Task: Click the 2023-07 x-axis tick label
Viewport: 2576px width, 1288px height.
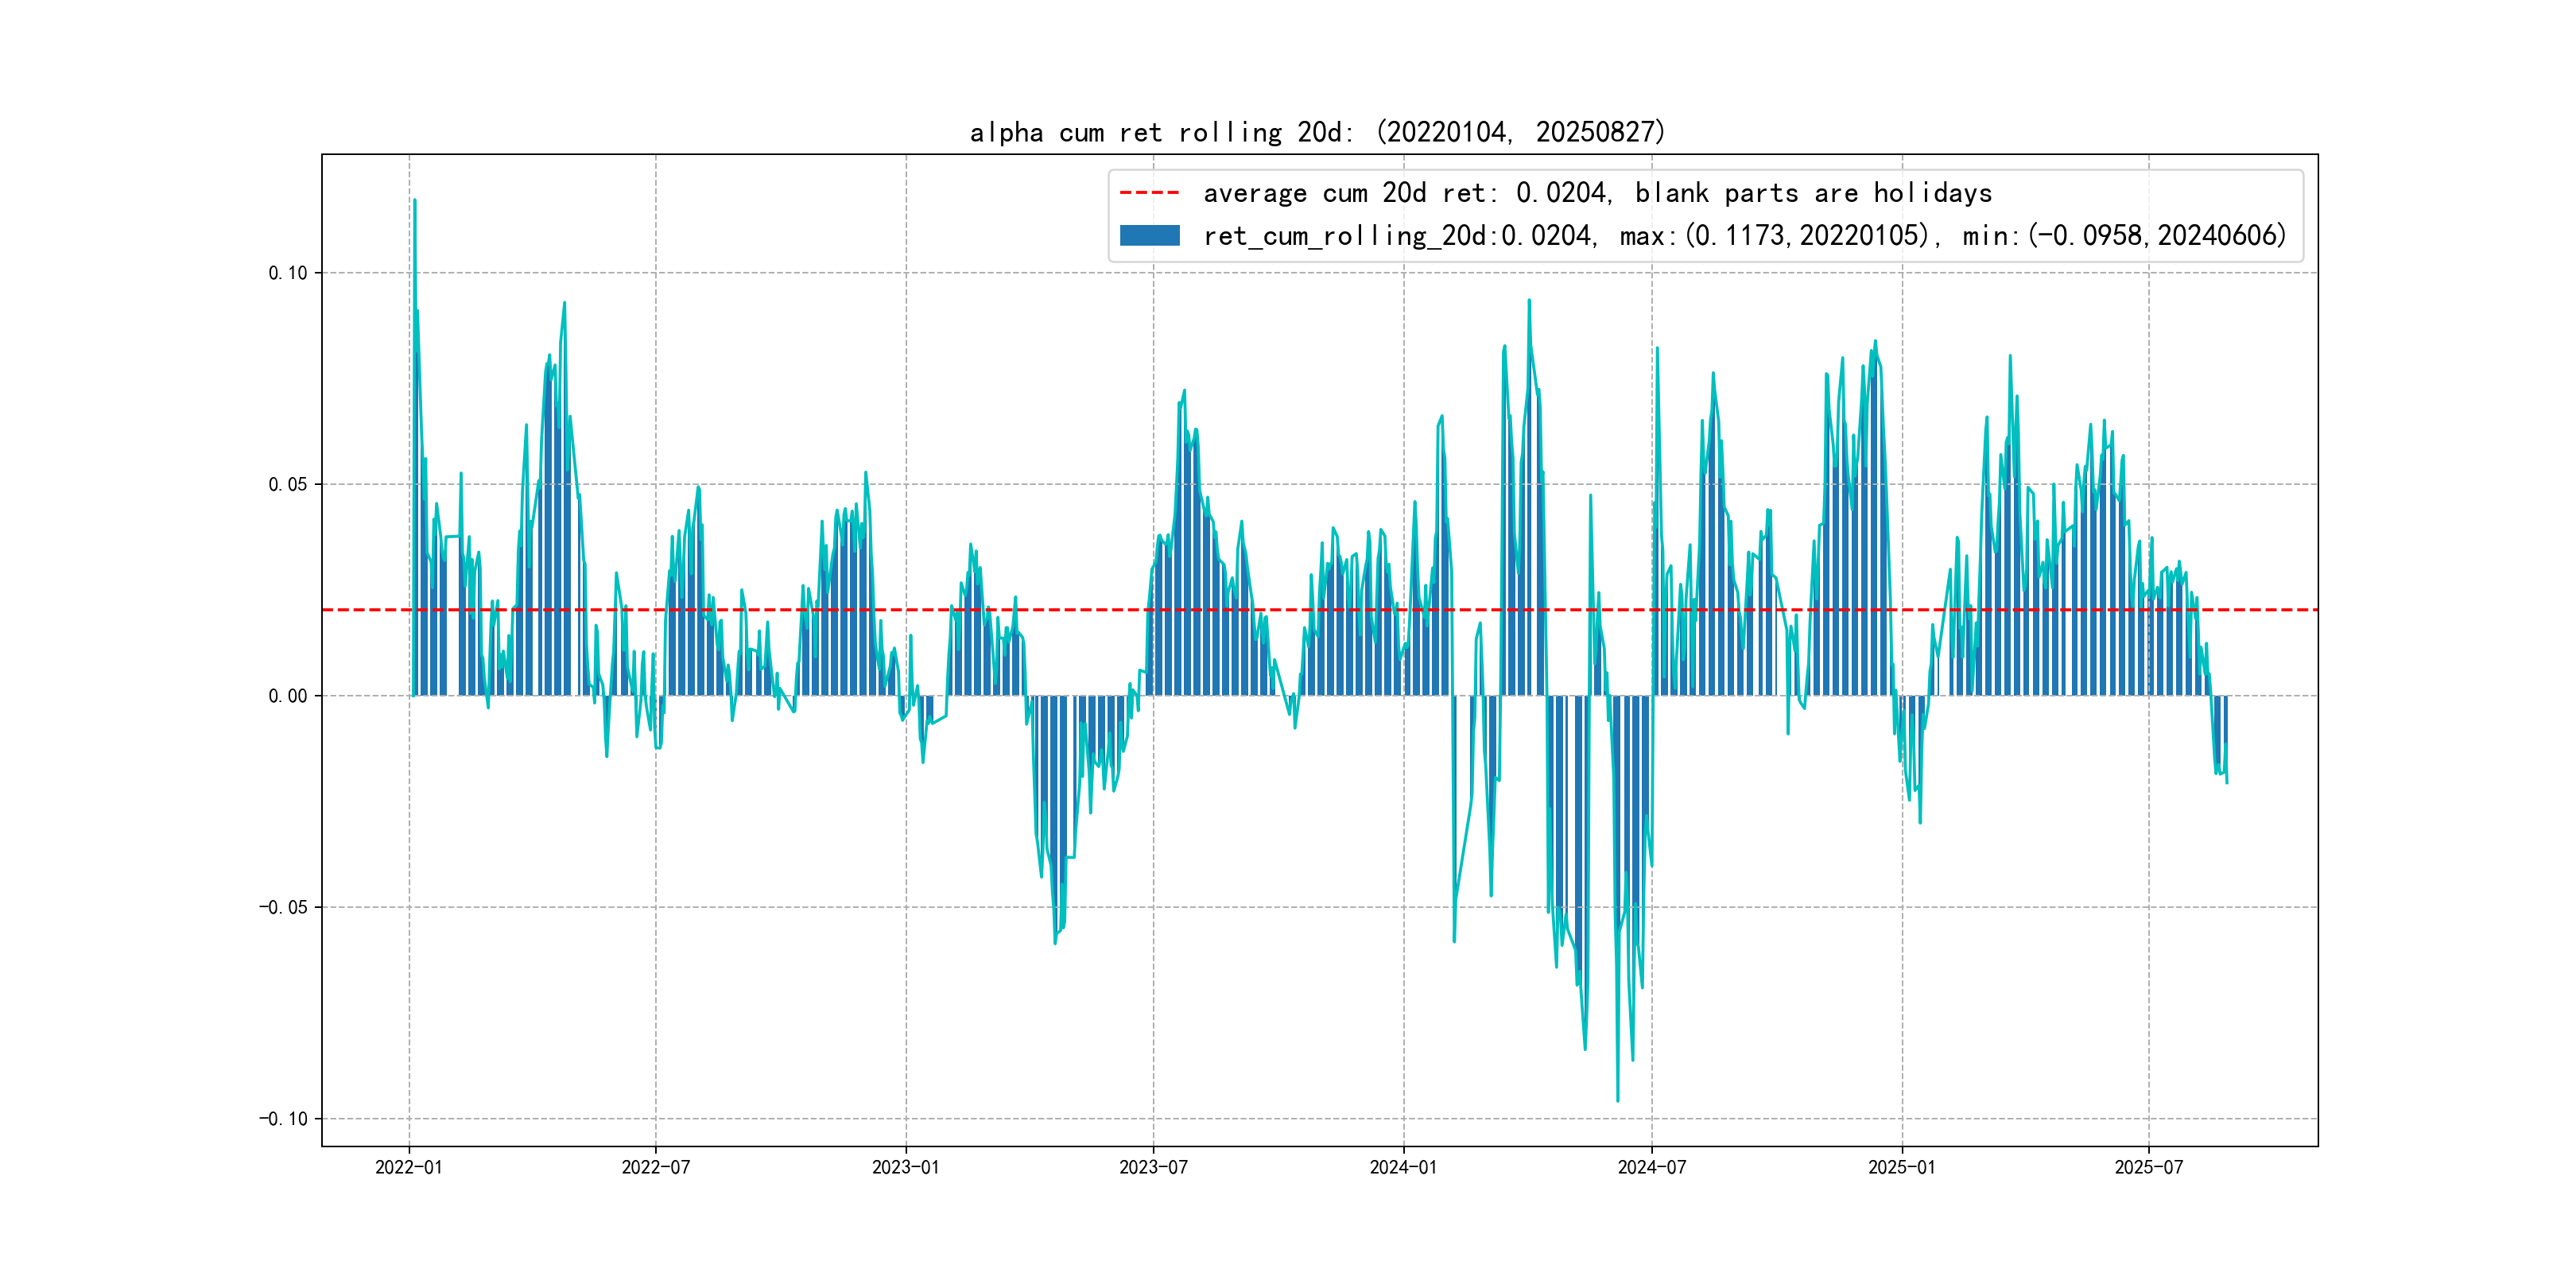Action: point(1153,1167)
